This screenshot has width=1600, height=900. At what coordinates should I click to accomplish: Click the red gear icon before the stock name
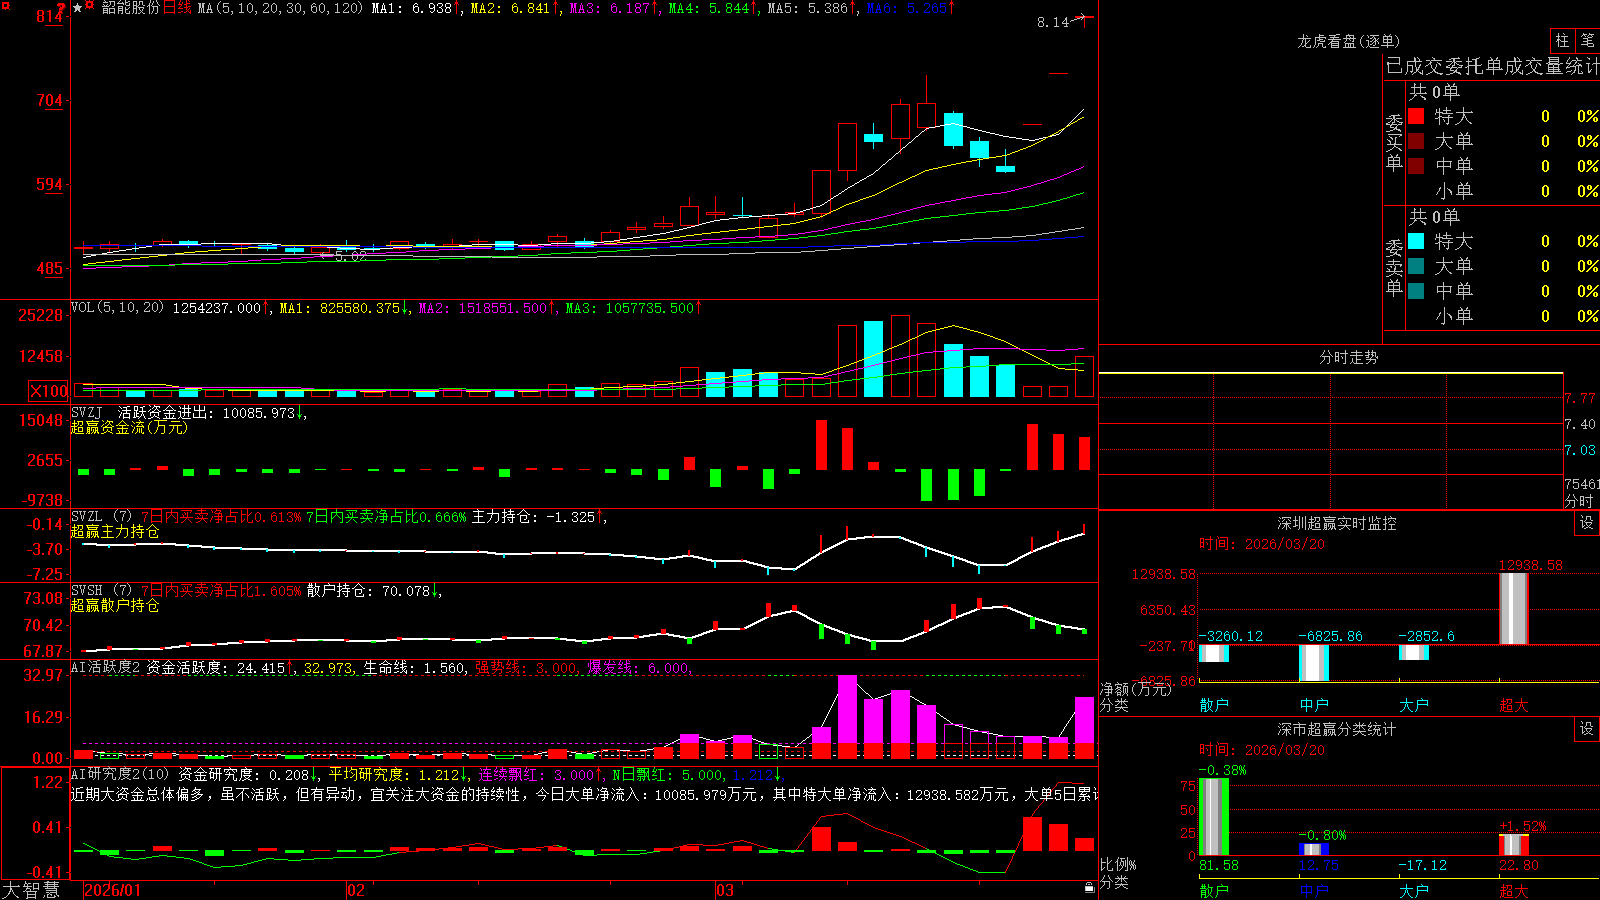tap(90, 7)
